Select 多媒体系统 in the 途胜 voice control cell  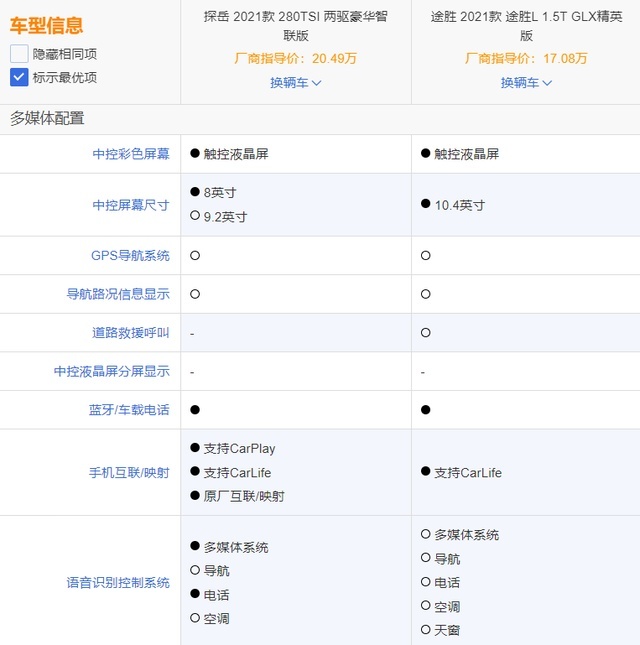[x=467, y=535]
